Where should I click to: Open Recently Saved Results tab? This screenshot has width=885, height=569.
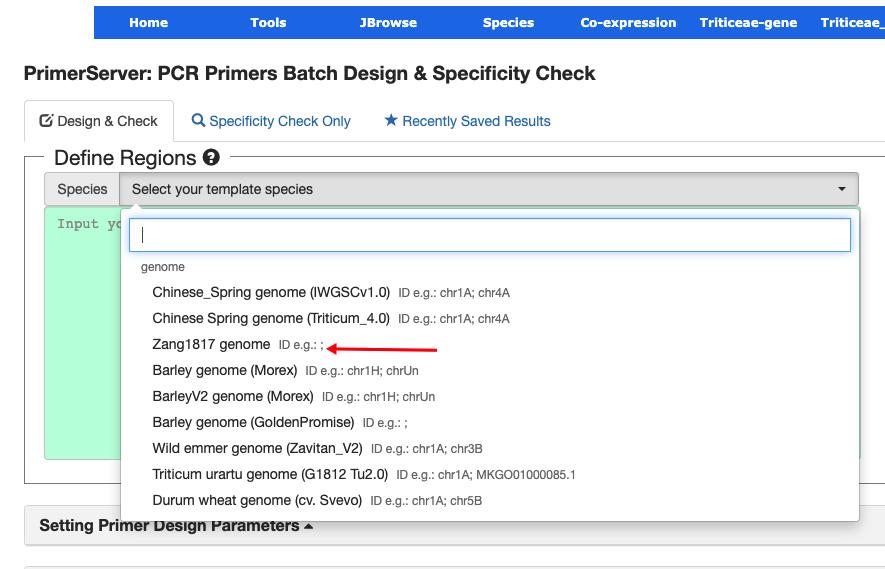tap(467, 121)
